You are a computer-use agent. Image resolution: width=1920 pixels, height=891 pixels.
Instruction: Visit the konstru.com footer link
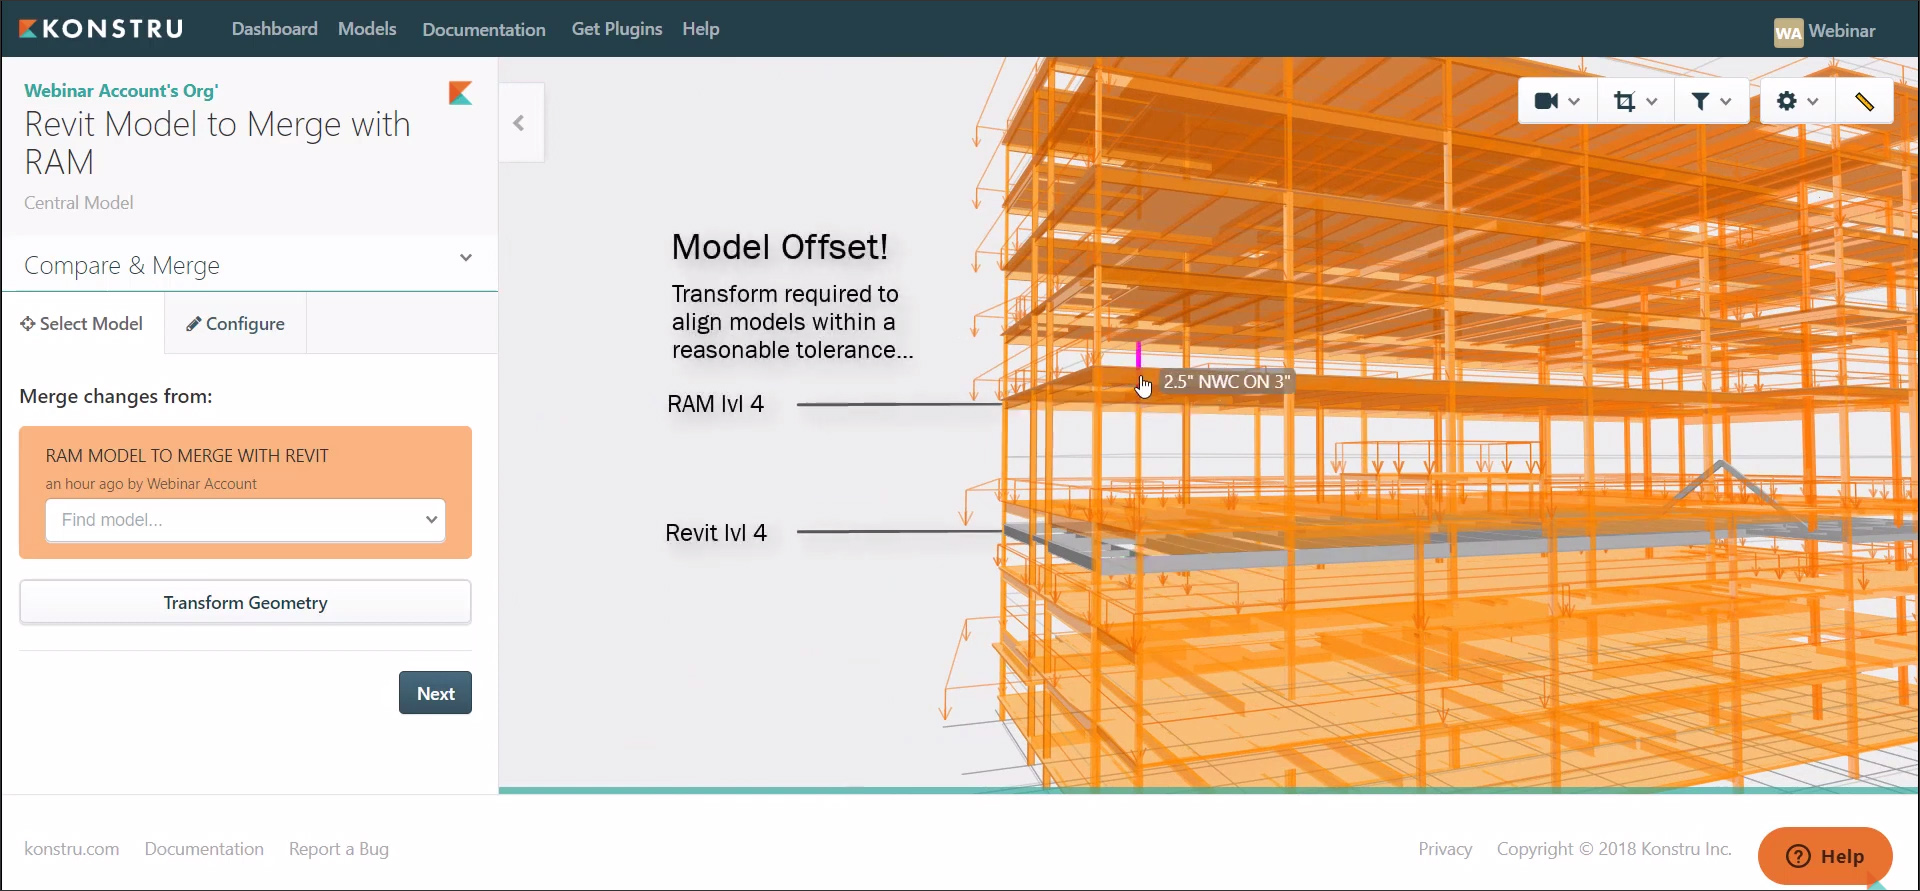(72, 849)
